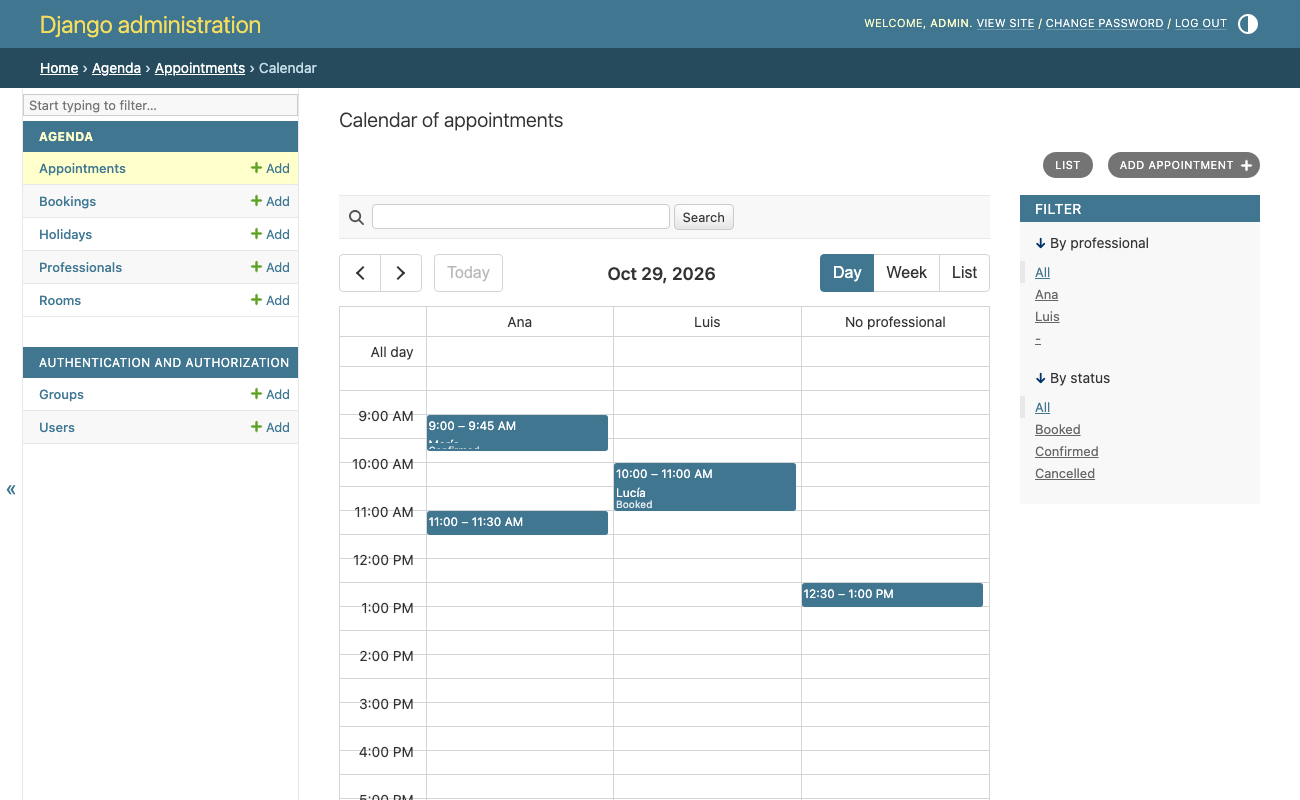The width and height of the screenshot is (1300, 800).
Task: Open the 9:00 – 9:45 AM appointment
Action: point(517,433)
